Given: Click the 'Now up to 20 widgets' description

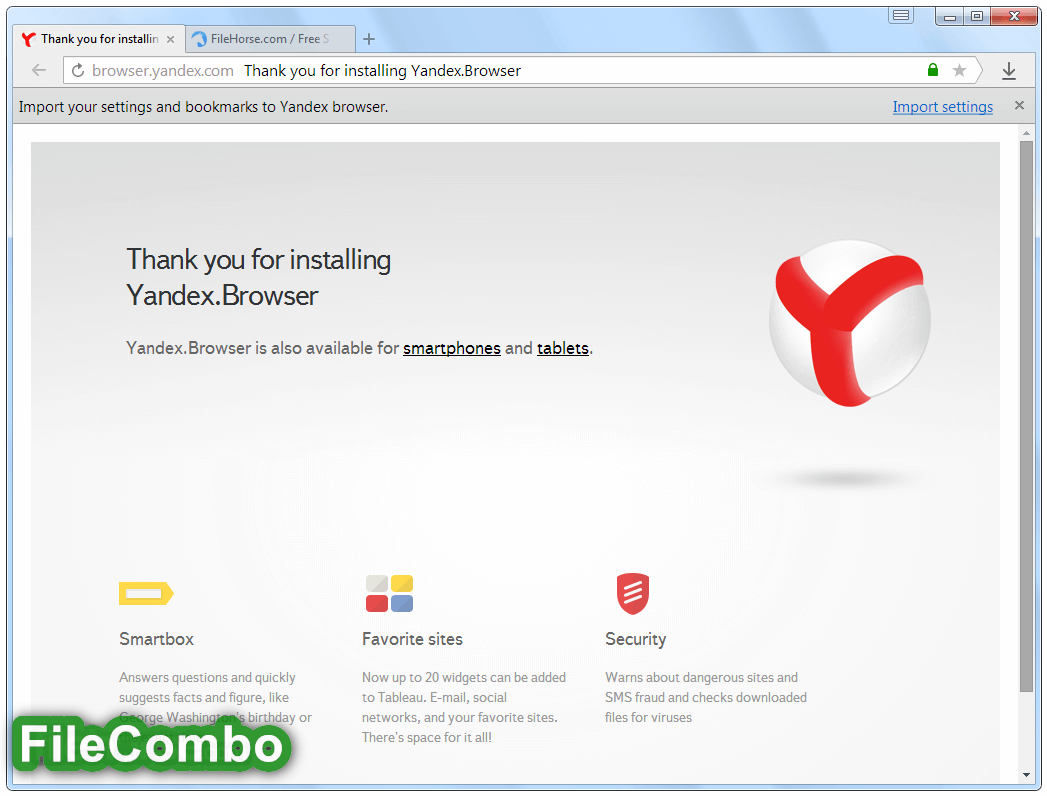Looking at the screenshot, I should (x=464, y=707).
